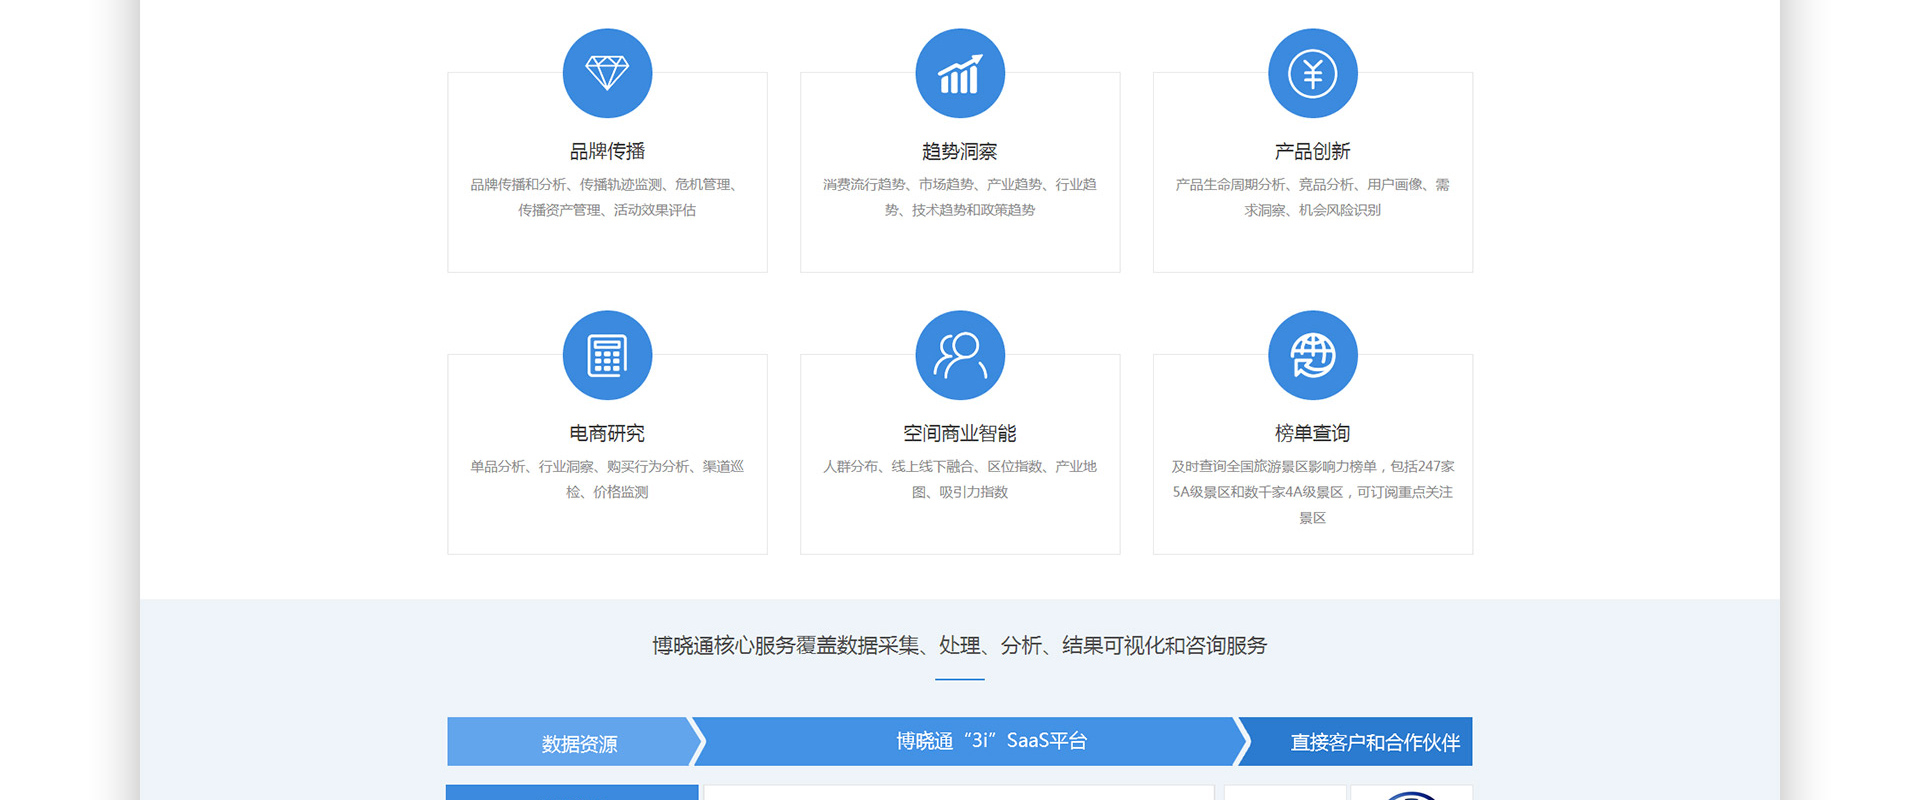Open the 空间商业智能 heading

[960, 433]
